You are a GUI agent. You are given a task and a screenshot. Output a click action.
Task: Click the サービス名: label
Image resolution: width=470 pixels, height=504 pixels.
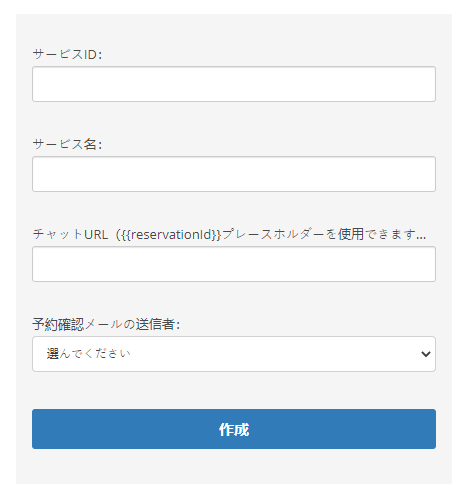click(x=67, y=144)
